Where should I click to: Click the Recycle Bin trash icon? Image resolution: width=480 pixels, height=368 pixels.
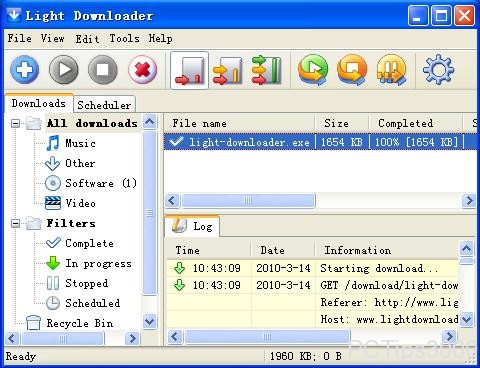pyautogui.click(x=33, y=323)
